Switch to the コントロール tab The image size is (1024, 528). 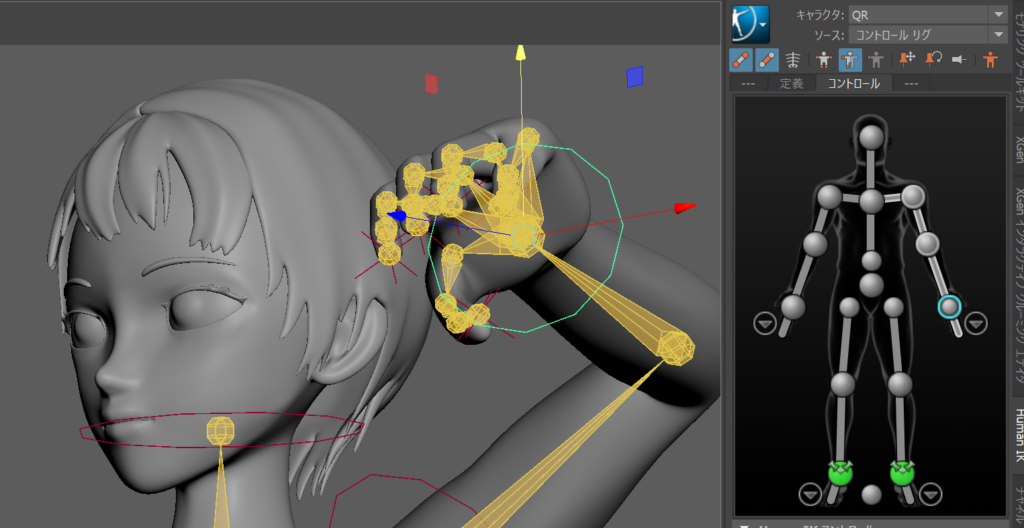click(852, 83)
